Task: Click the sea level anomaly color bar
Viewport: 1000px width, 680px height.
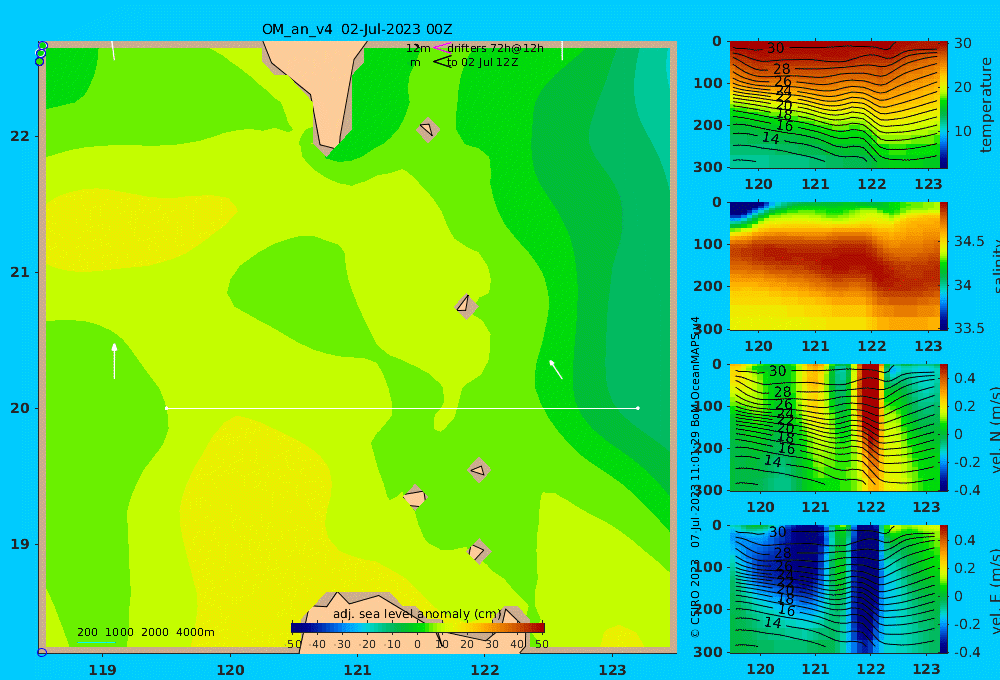Action: [x=418, y=627]
